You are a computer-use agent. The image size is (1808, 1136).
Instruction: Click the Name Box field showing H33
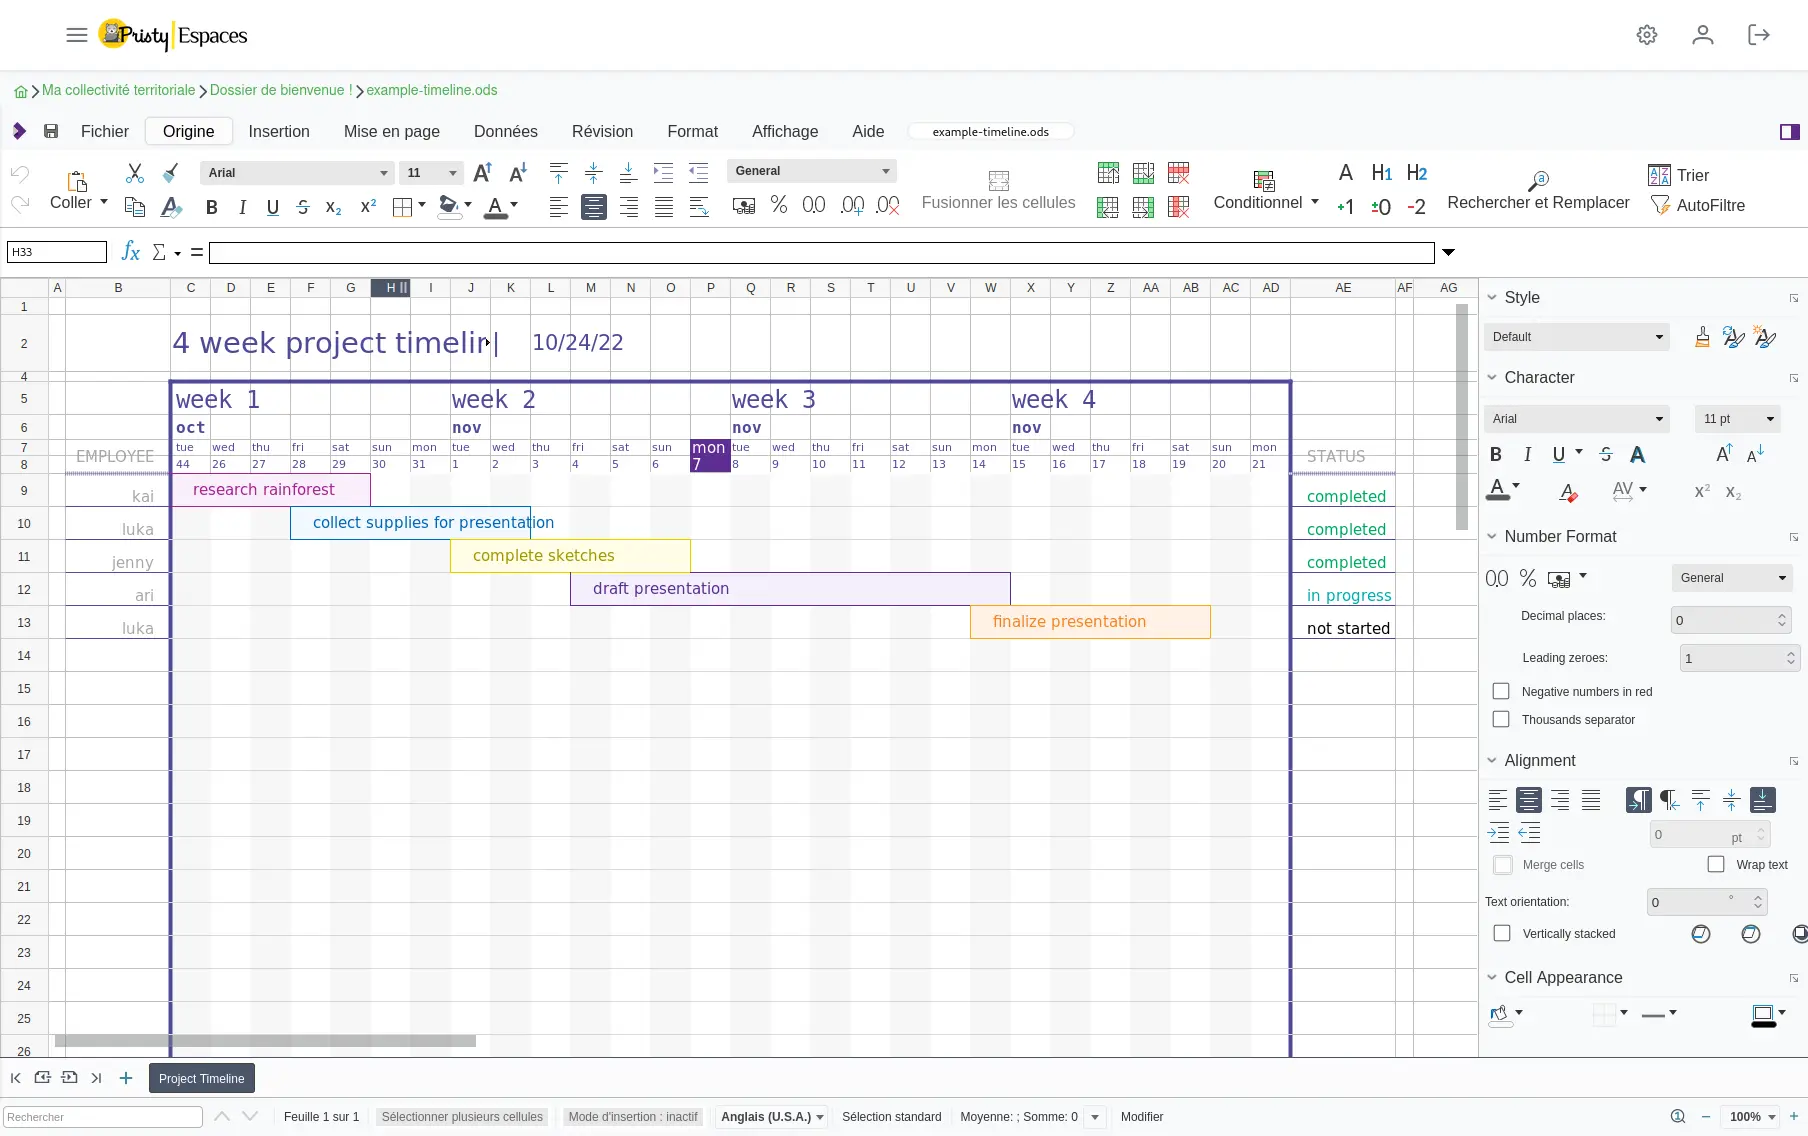pyautogui.click(x=57, y=252)
